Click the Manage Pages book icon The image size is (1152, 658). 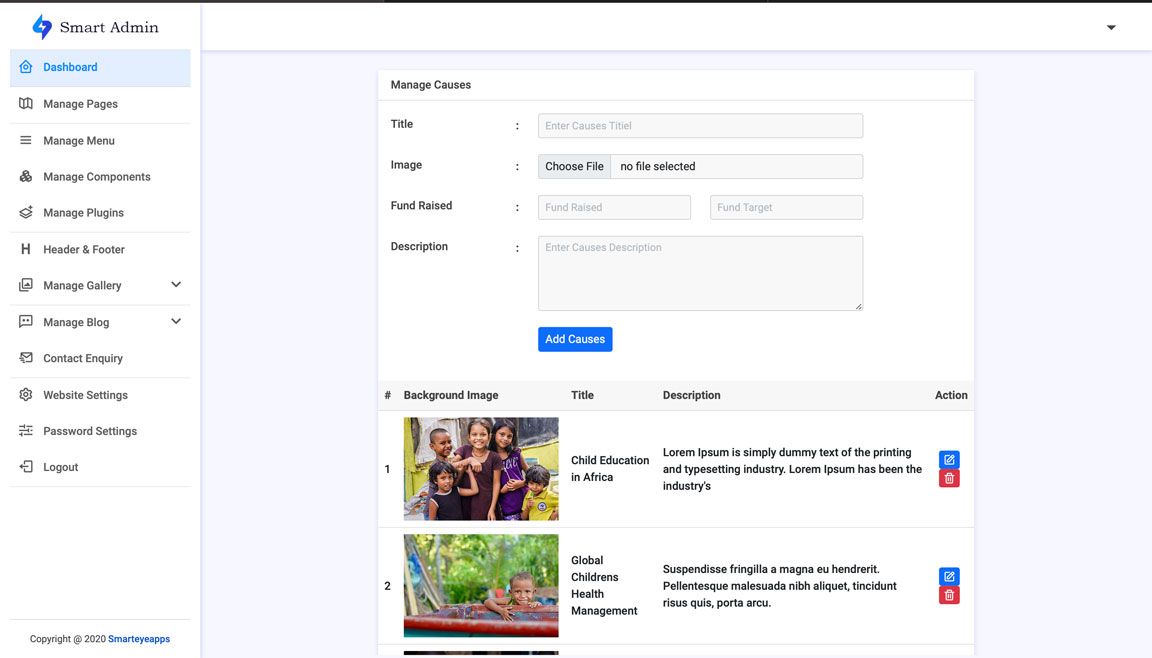click(x=26, y=104)
